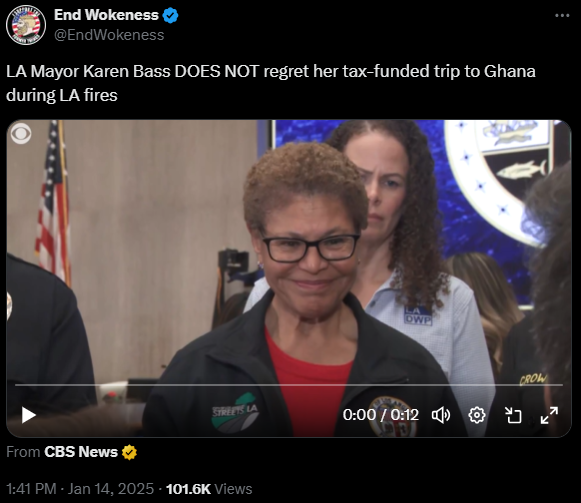Open the @EndWokeness handle link
581x503 pixels.
tap(109, 35)
